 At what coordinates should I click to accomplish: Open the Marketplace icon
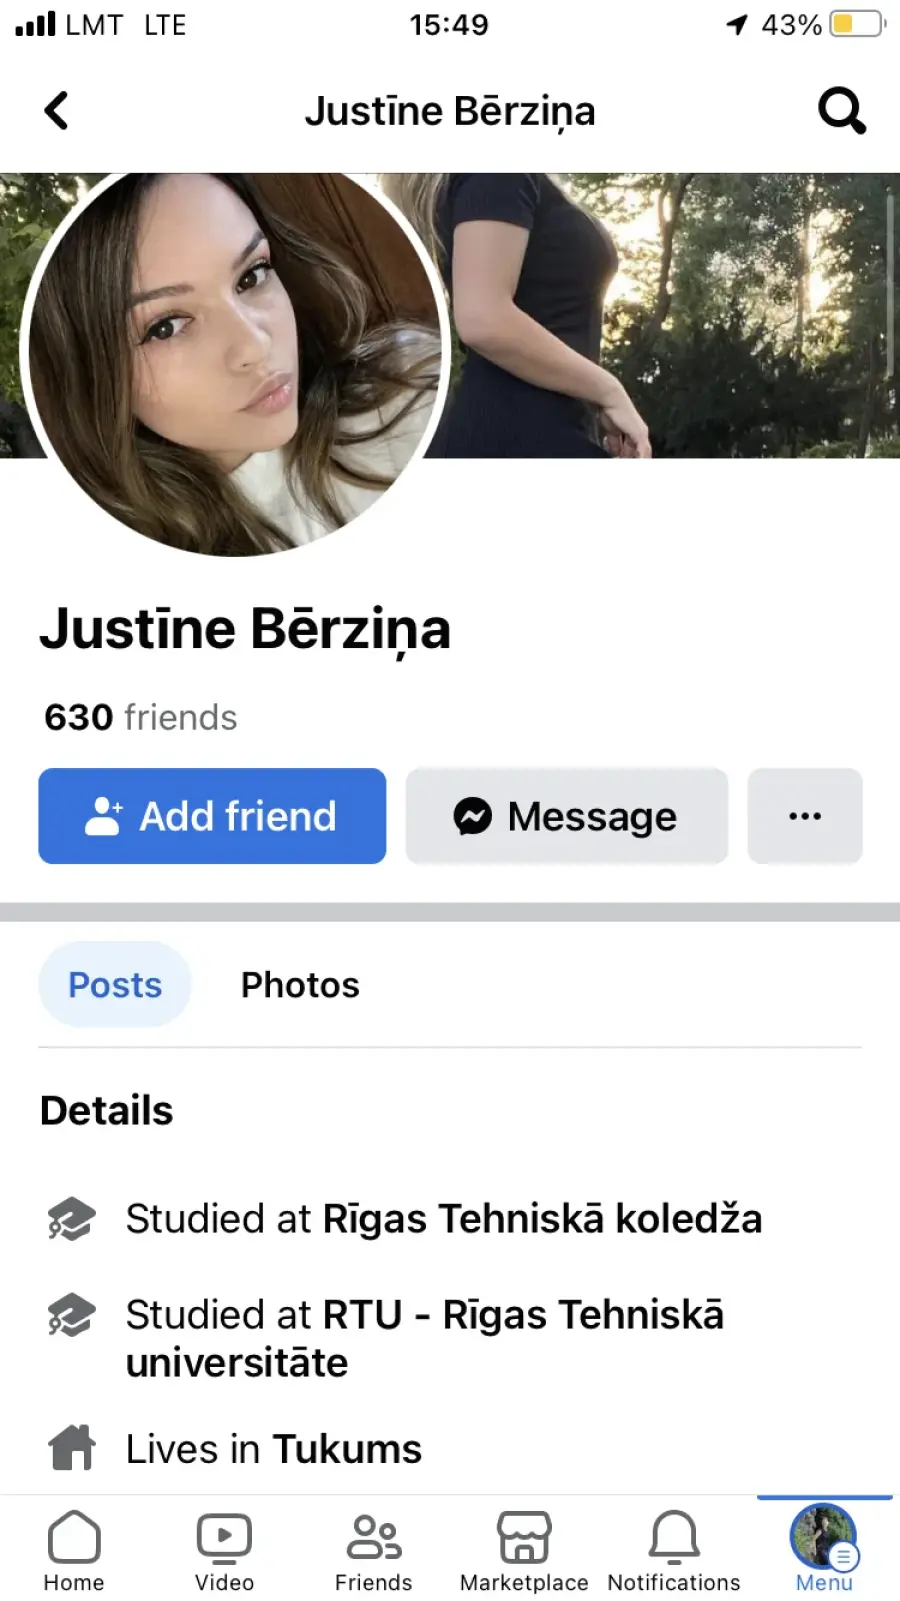(x=524, y=1538)
